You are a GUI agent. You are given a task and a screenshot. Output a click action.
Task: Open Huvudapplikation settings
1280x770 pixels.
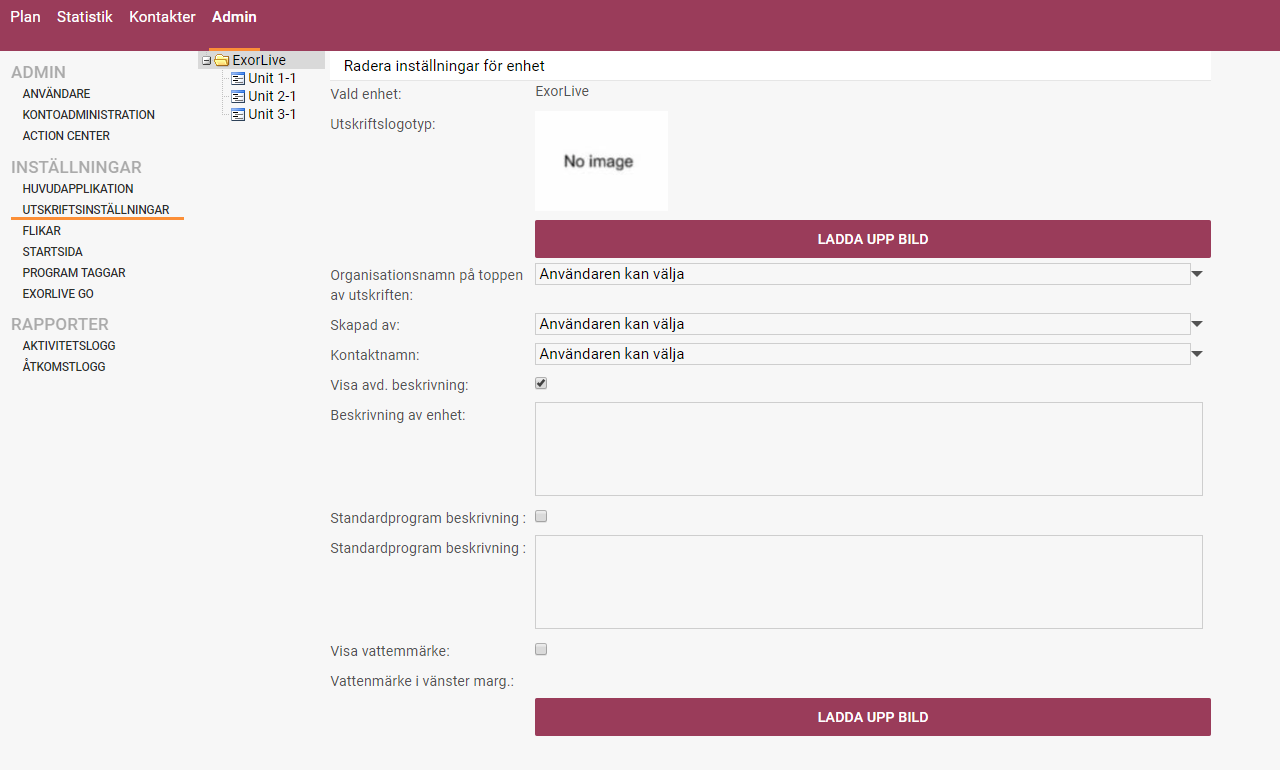78,189
